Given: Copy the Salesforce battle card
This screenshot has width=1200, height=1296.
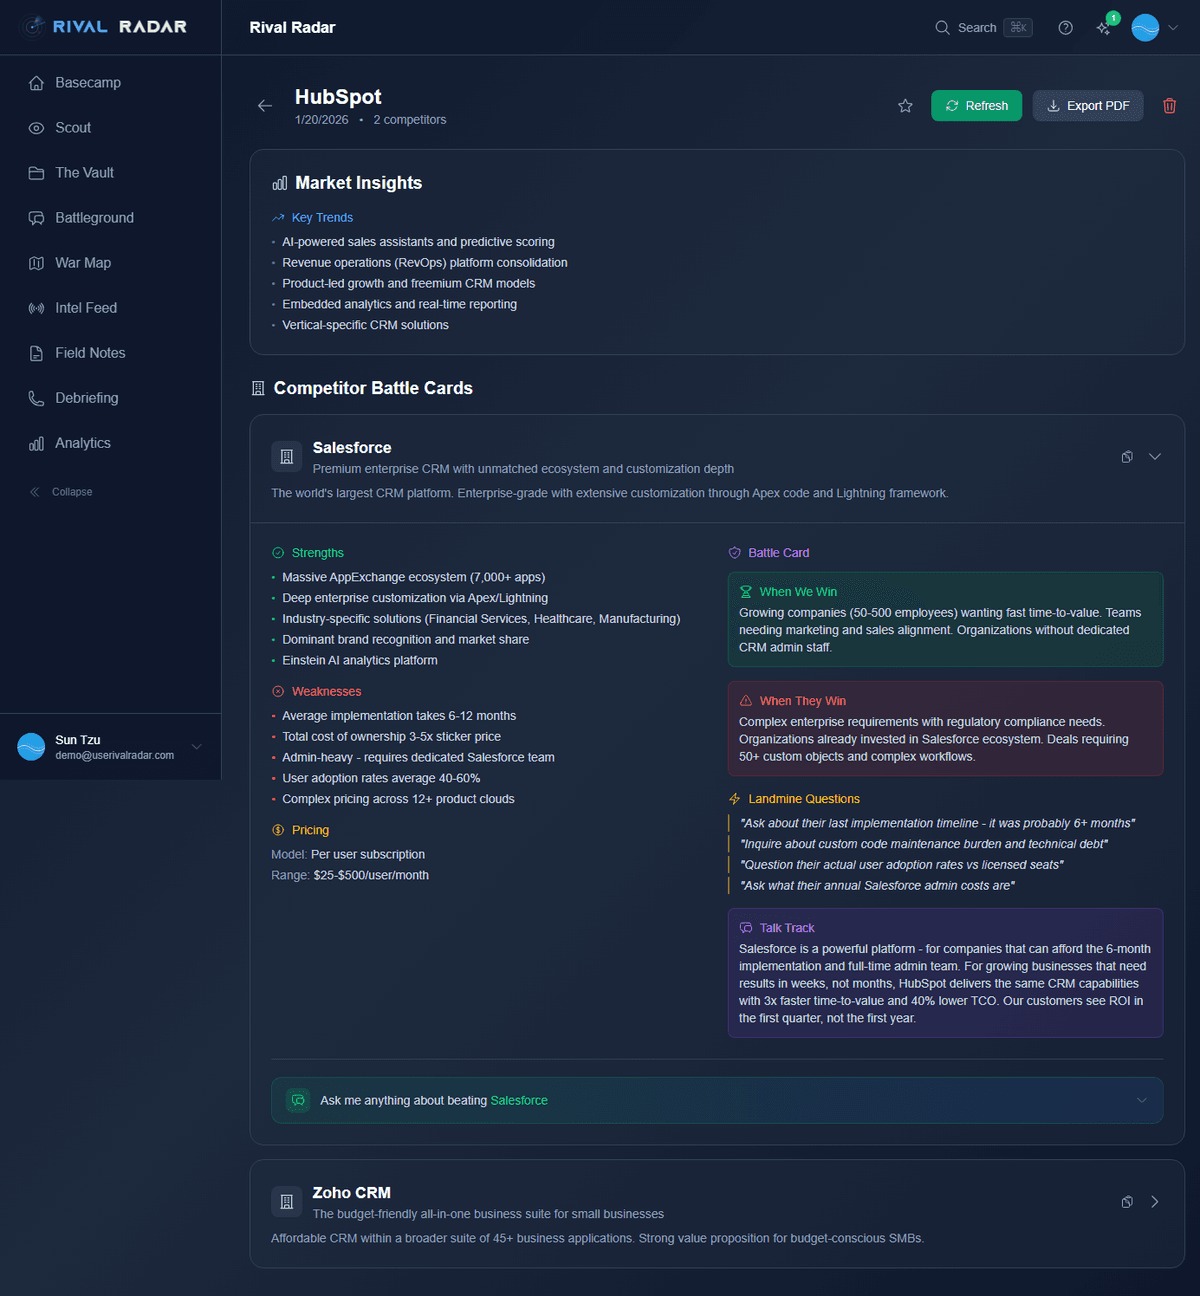Looking at the screenshot, I should (x=1127, y=457).
